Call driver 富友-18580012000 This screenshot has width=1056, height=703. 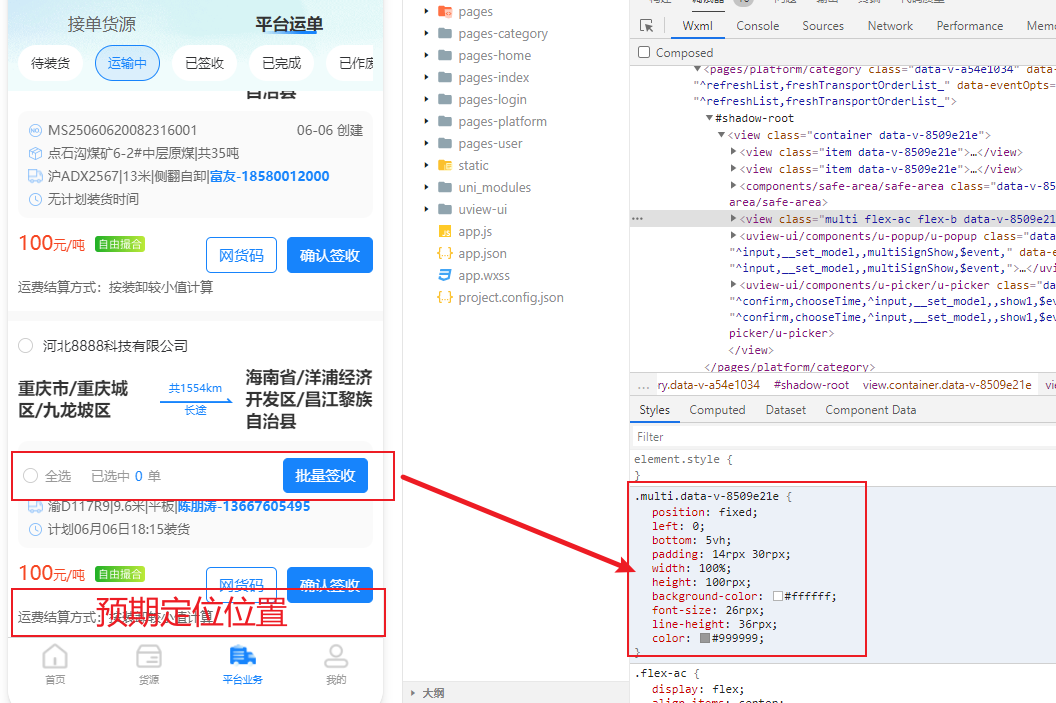coord(269,176)
